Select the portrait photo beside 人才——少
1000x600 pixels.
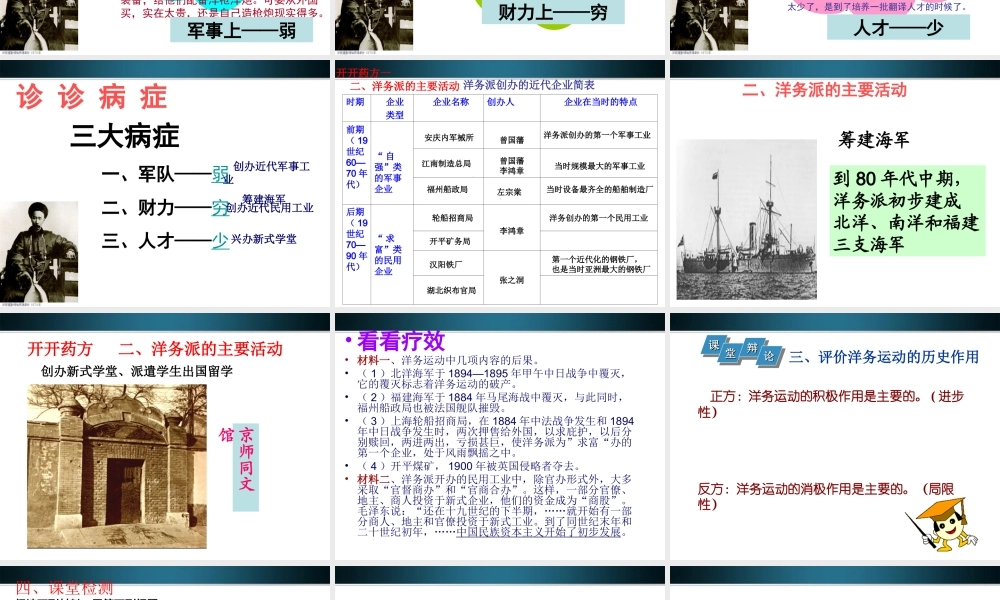709,25
